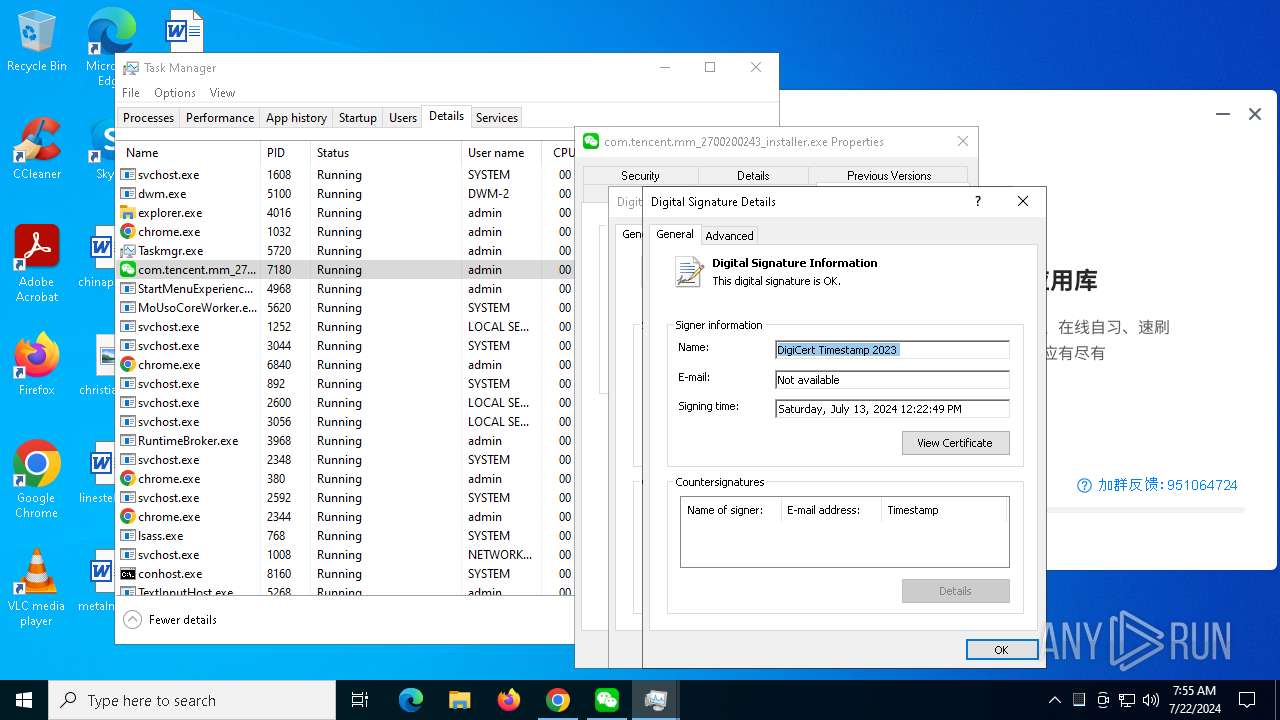Click the Signing time field
Screen dimensions: 1280x720
tap(892, 409)
